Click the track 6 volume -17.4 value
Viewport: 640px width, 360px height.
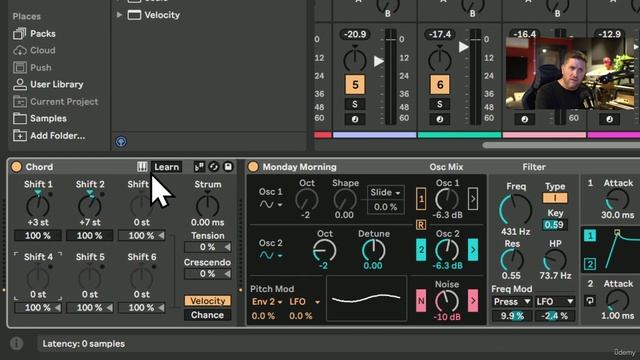tap(440, 34)
